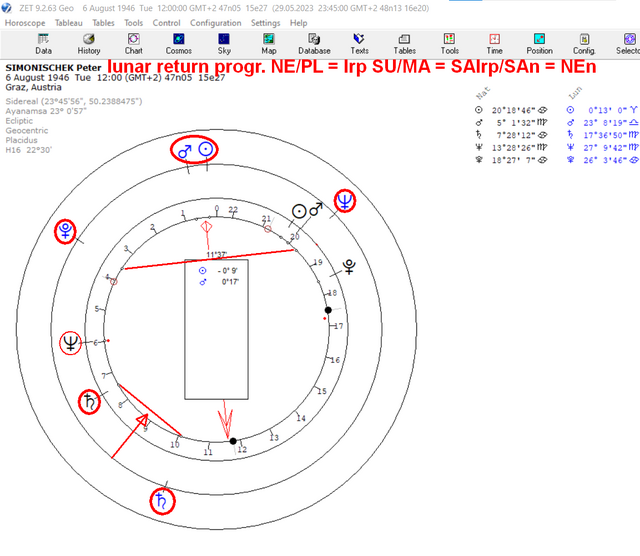Screen dimensions: 640x556
Task: Click the blue Saturn glyph at chart bottom
Action: point(162,501)
